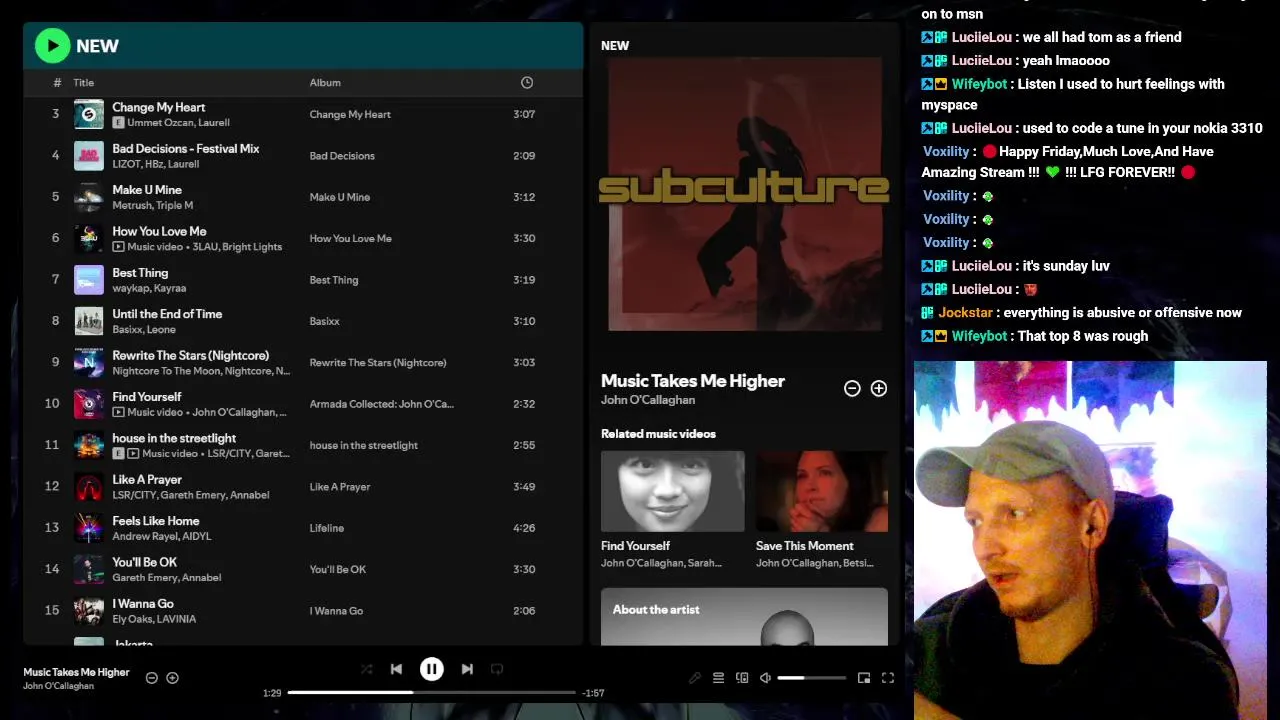
Task: Open artist link Basixx, Leone
Action: (144, 329)
